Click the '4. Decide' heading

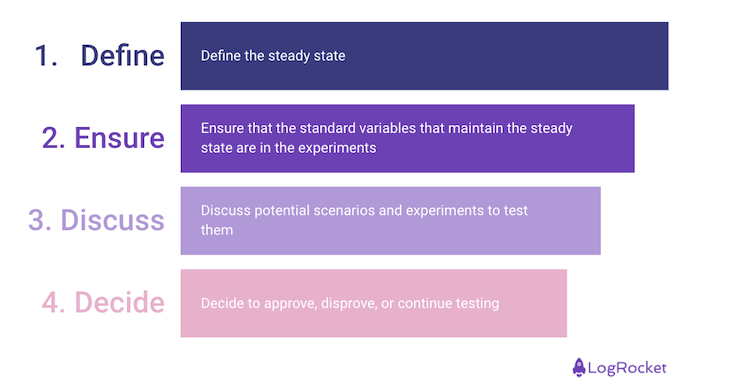(103, 303)
